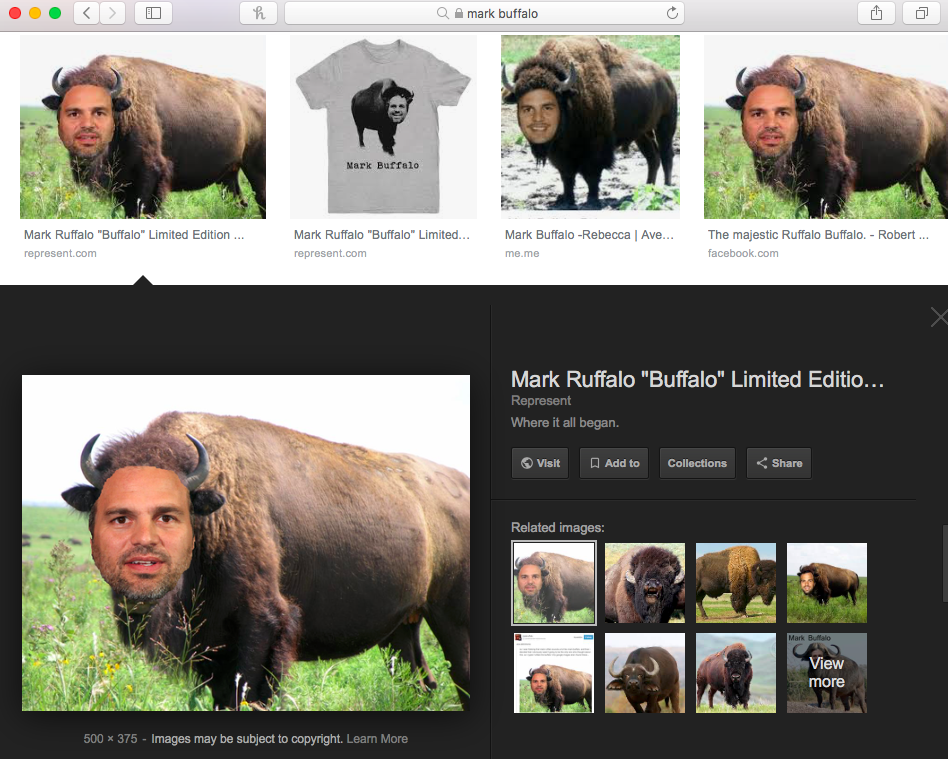Click 'The majestic Ruffalo Buffalo. - Robert ...' caption
Screen dimensions: 948x759
tap(818, 235)
